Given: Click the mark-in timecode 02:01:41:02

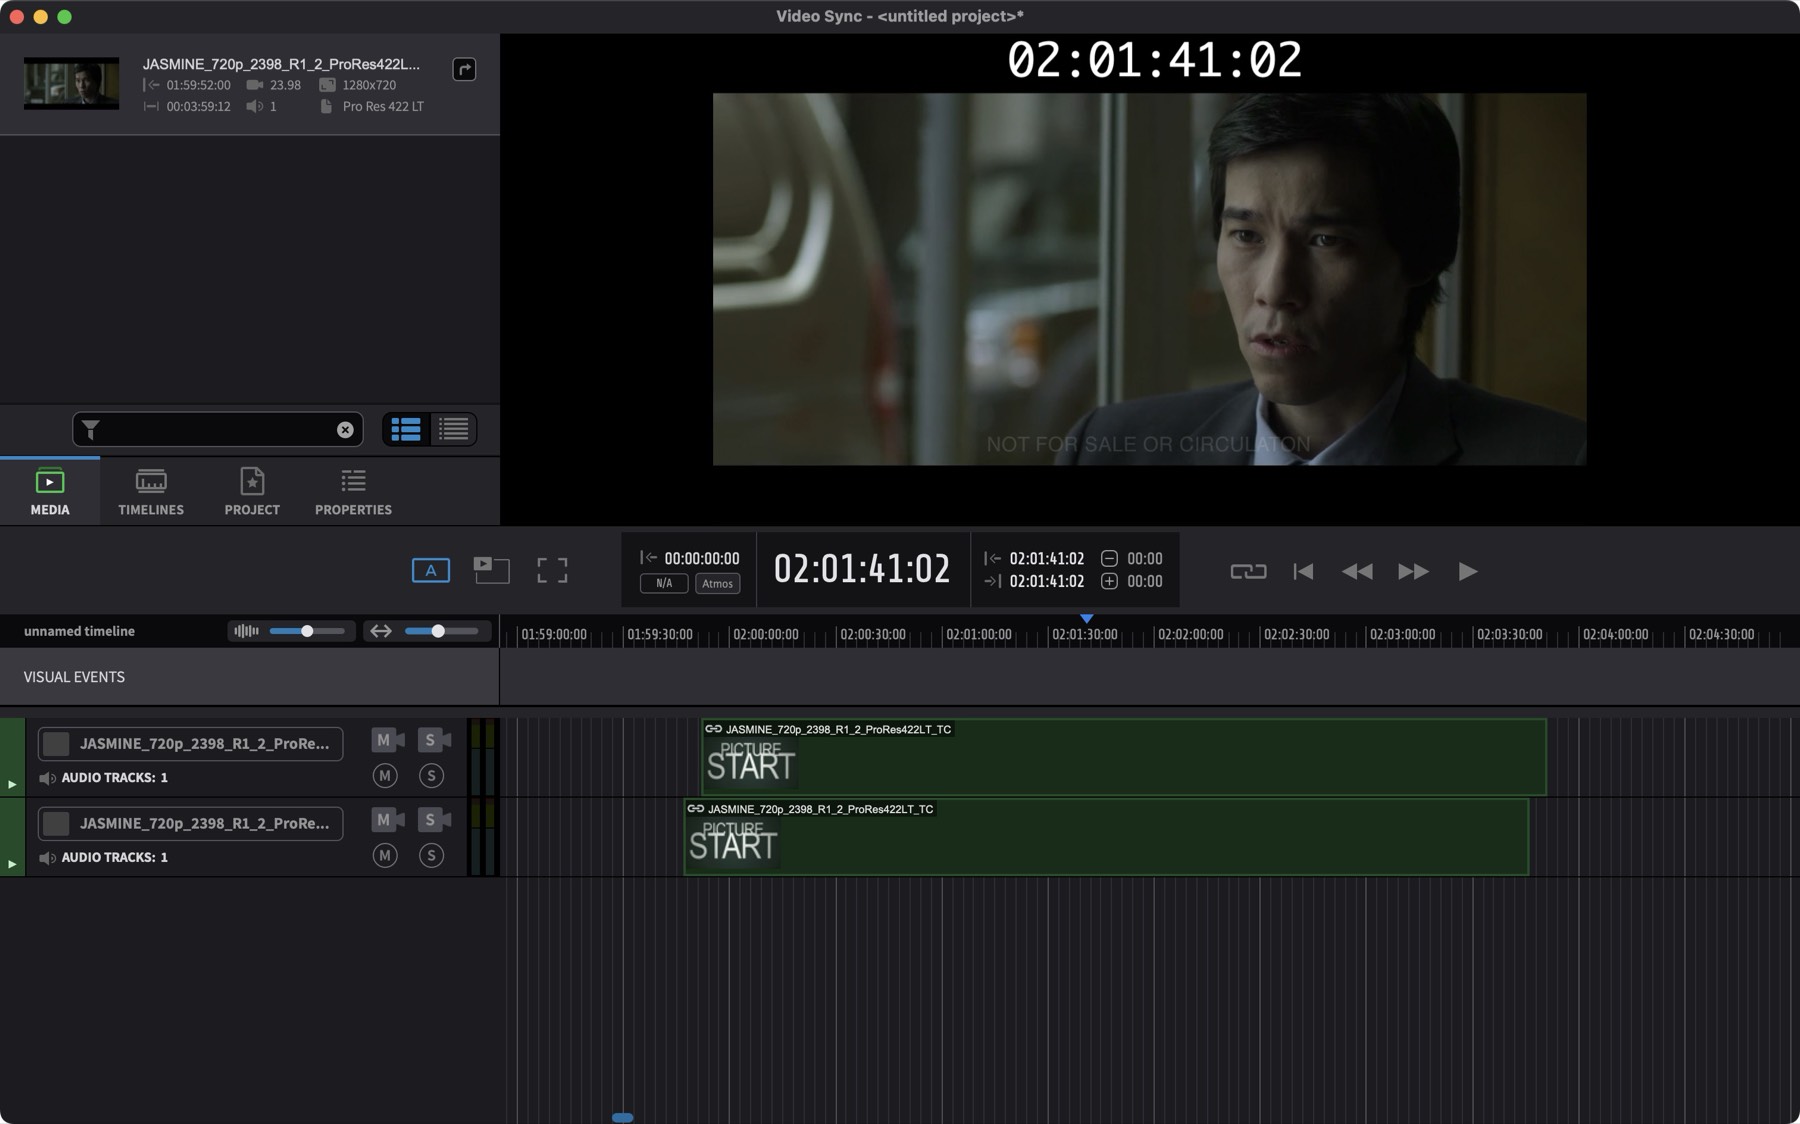Looking at the screenshot, I should pos(1046,558).
